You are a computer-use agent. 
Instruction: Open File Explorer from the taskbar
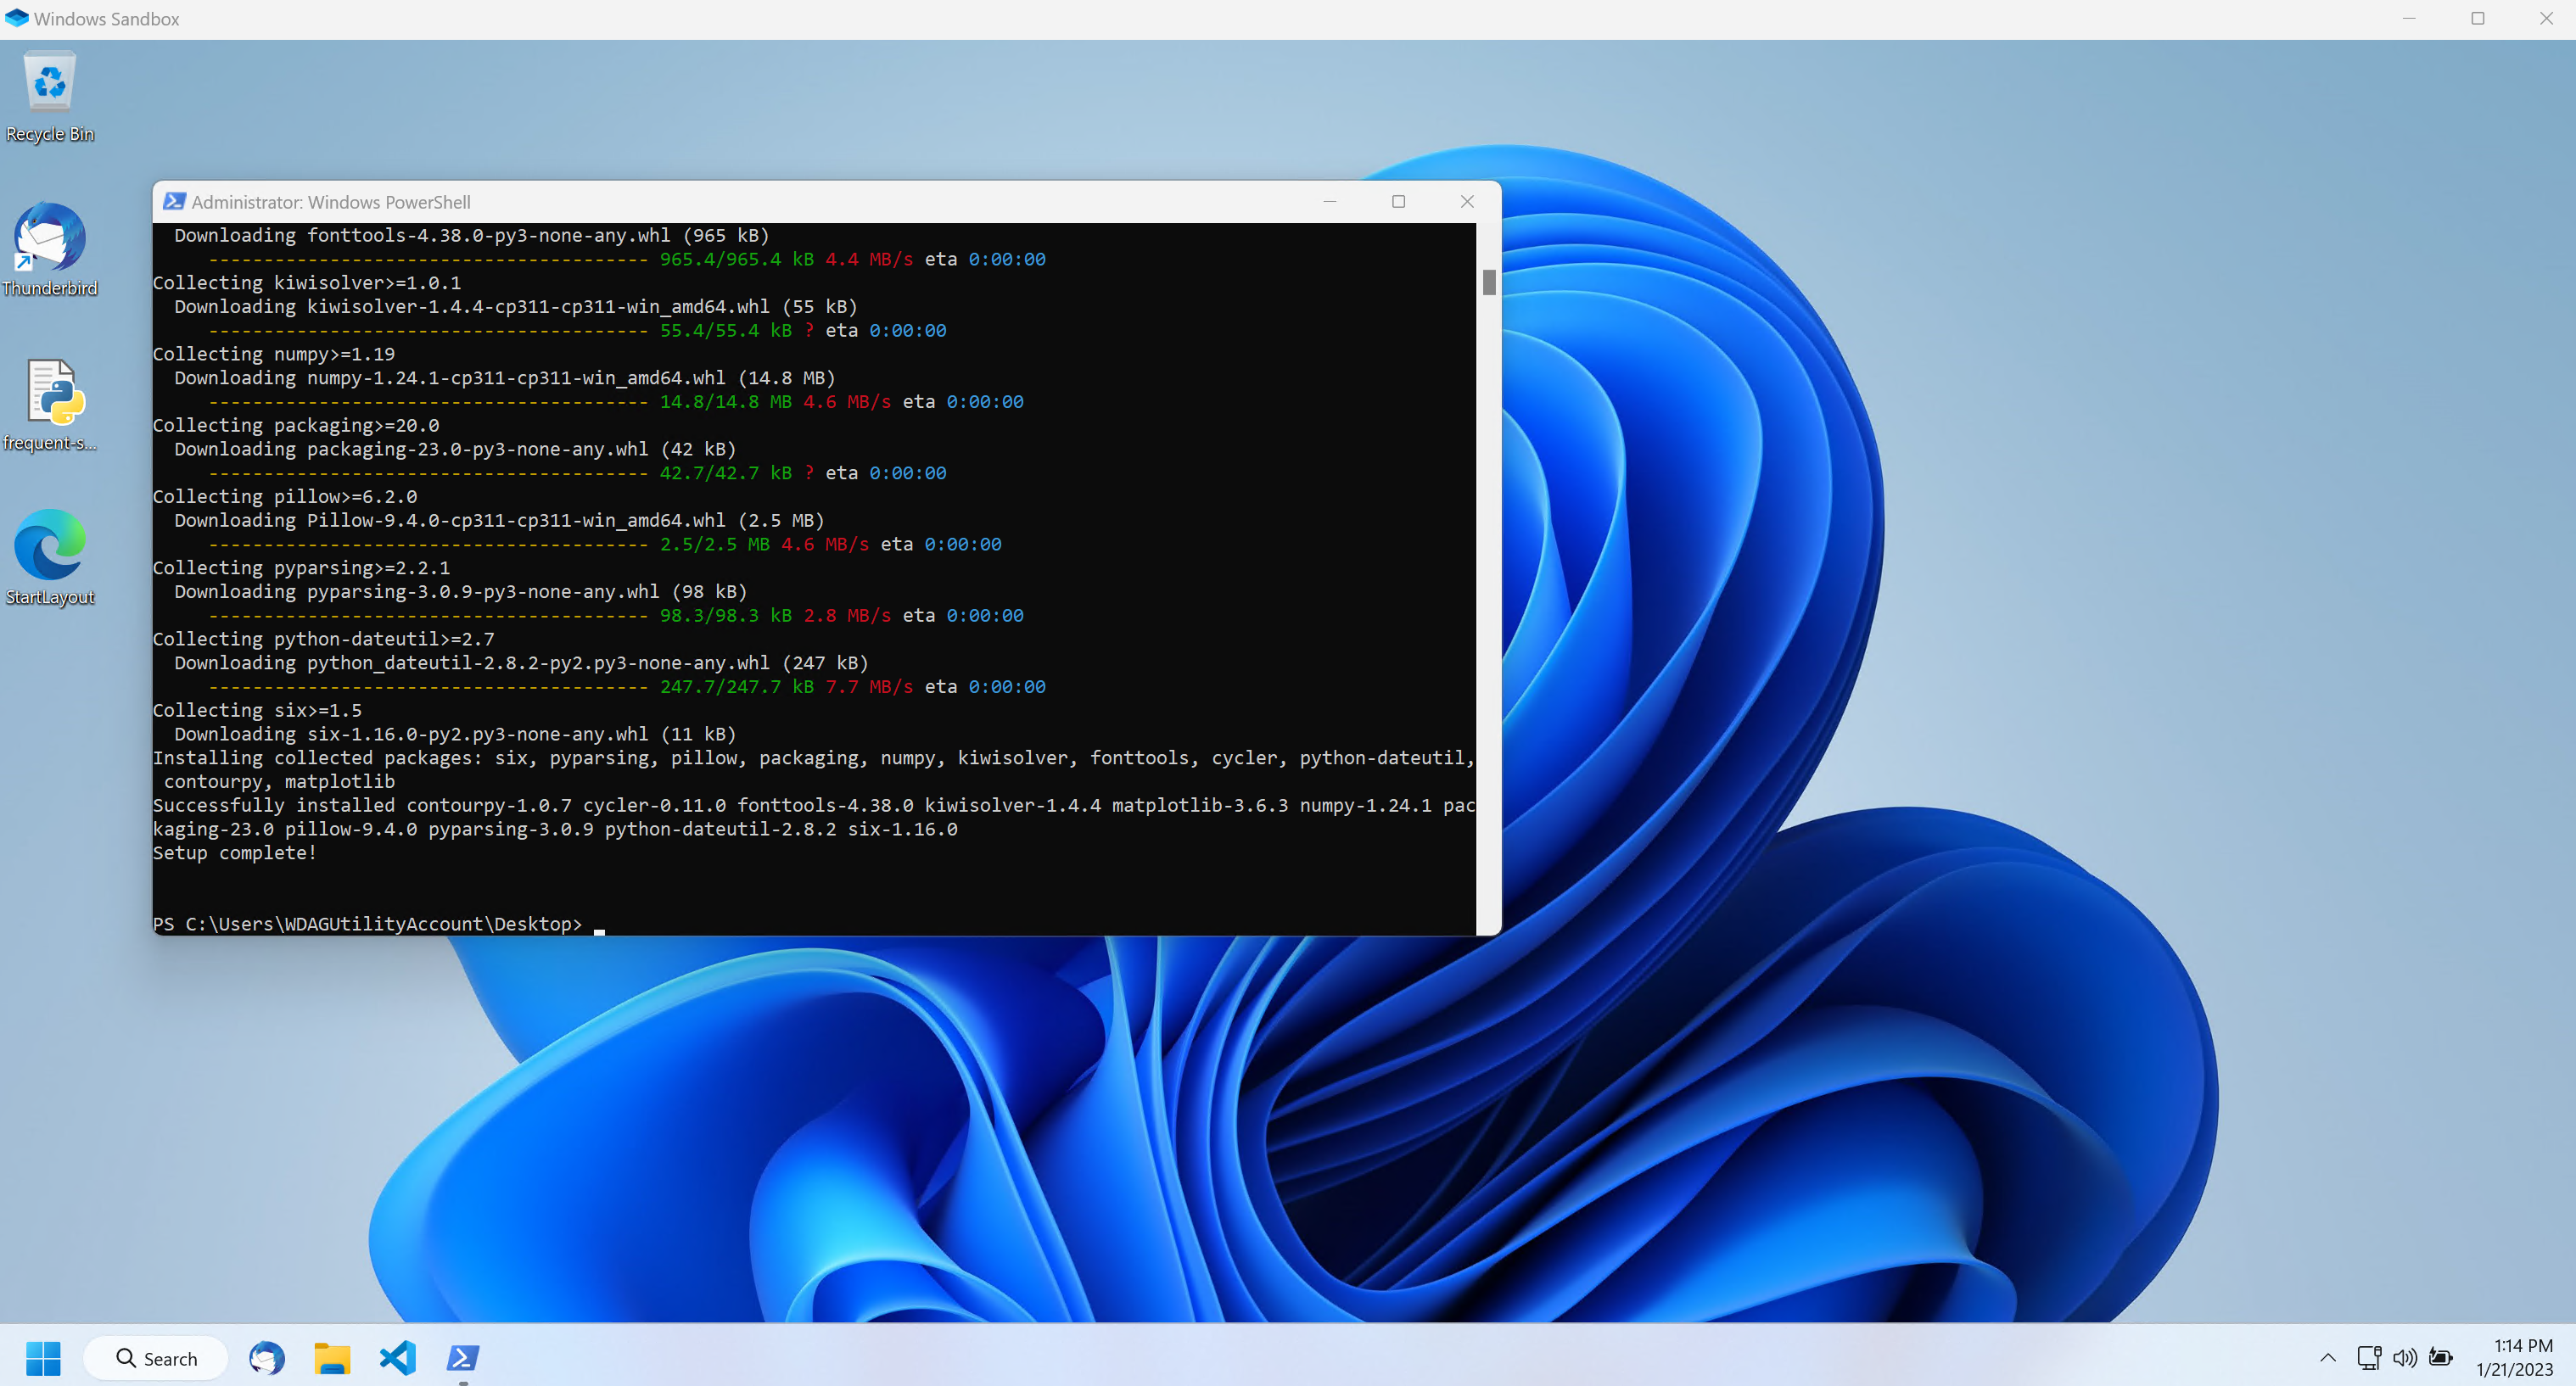[332, 1357]
